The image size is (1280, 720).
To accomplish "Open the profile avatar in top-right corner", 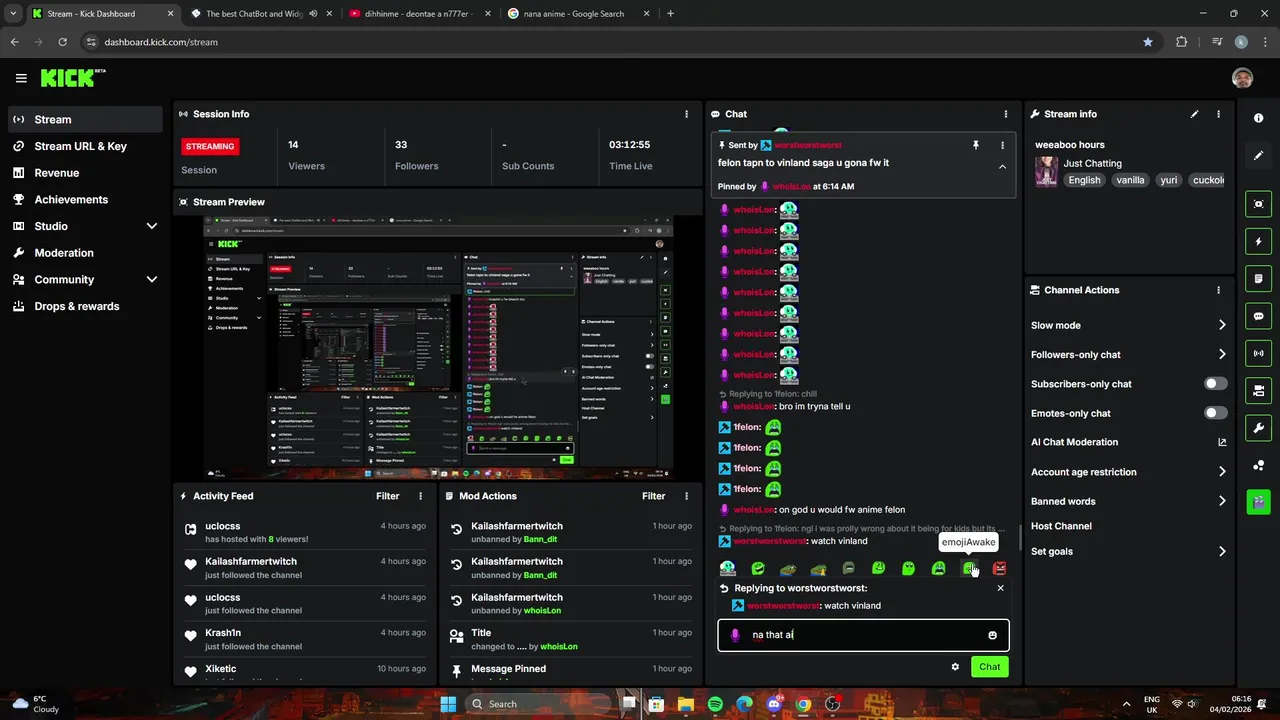I will 1242,78.
